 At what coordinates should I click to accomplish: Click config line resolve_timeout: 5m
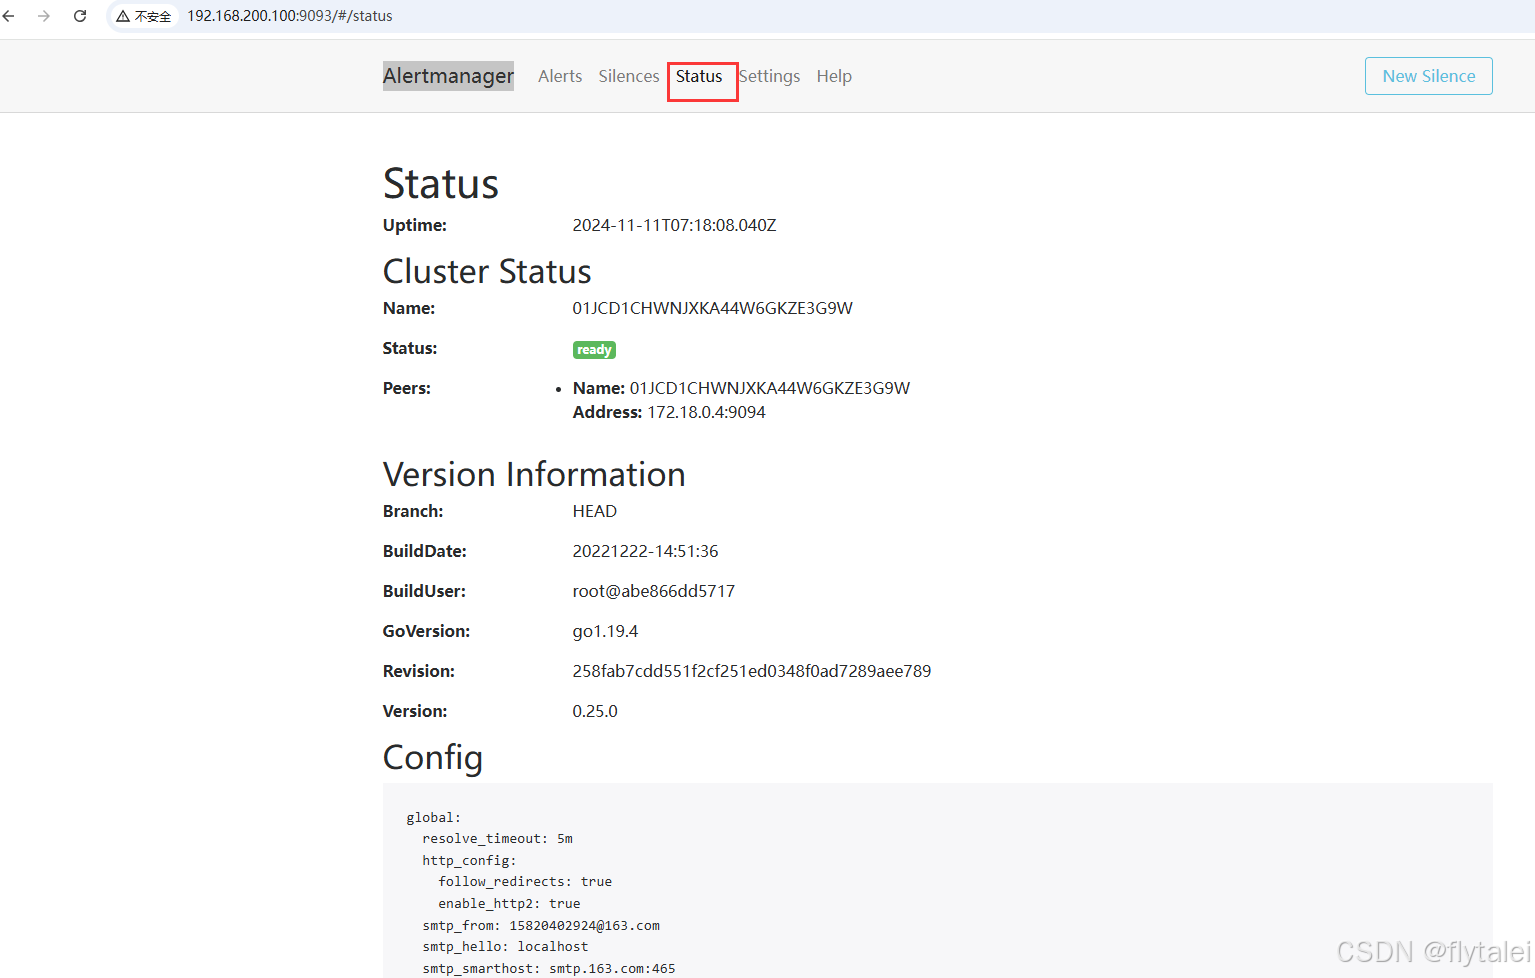[497, 839]
